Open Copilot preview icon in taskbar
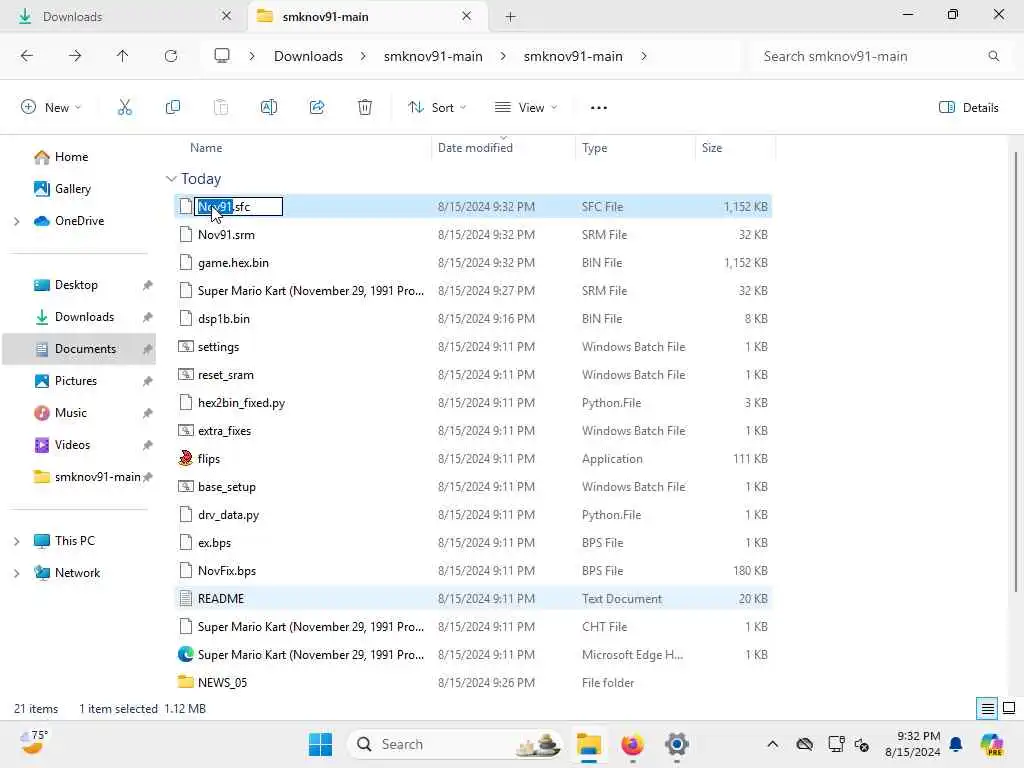Screen dimensions: 1024x768 [x=992, y=744]
